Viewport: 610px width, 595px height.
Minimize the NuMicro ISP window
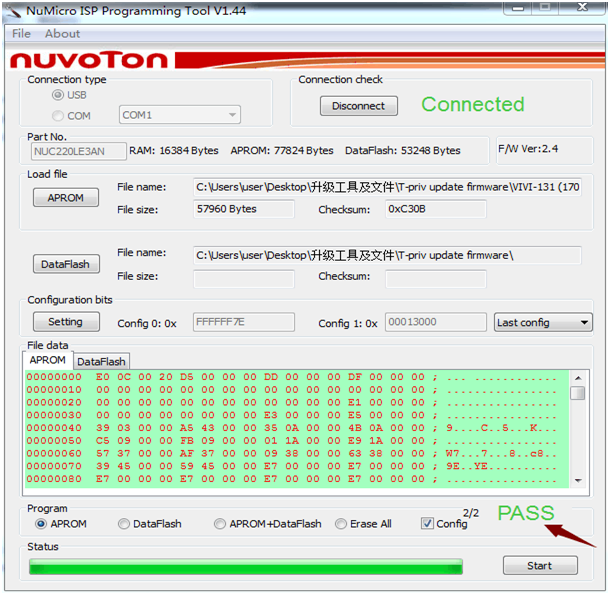point(518,8)
